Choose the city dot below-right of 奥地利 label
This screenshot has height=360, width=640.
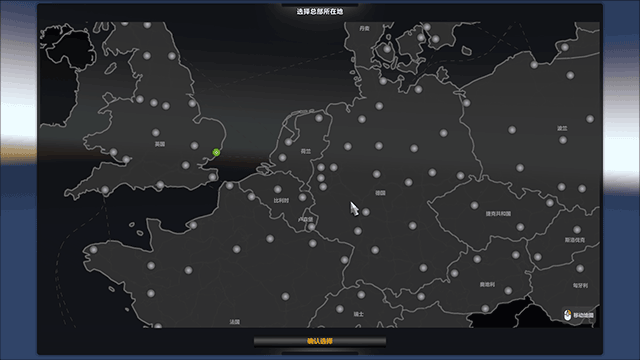click(x=508, y=291)
